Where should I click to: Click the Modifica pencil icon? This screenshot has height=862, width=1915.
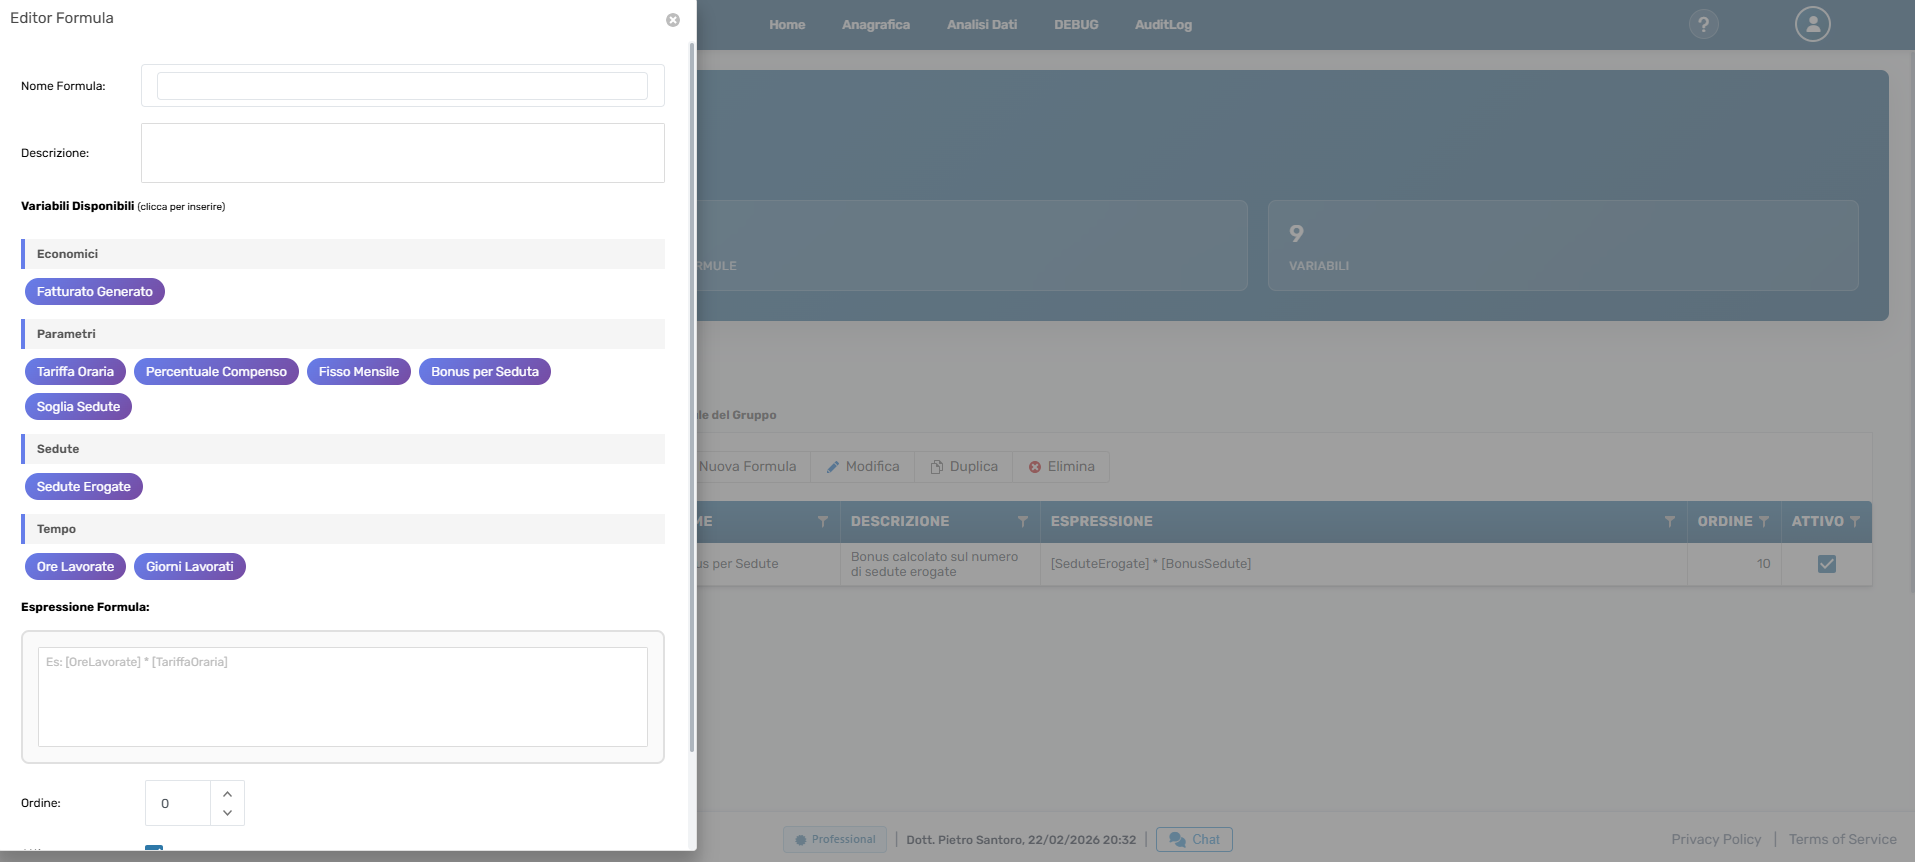point(833,467)
